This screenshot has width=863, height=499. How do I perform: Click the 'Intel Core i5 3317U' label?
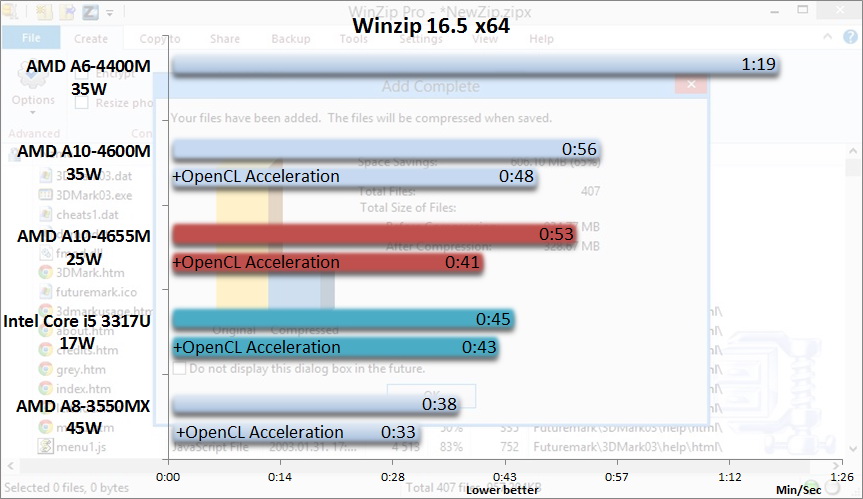tap(77, 321)
